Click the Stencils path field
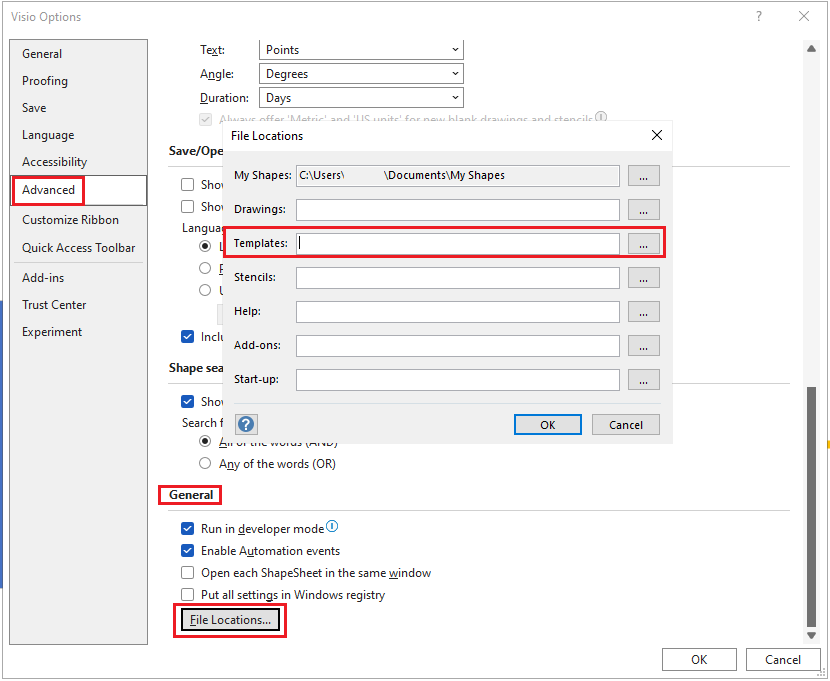 tap(458, 277)
